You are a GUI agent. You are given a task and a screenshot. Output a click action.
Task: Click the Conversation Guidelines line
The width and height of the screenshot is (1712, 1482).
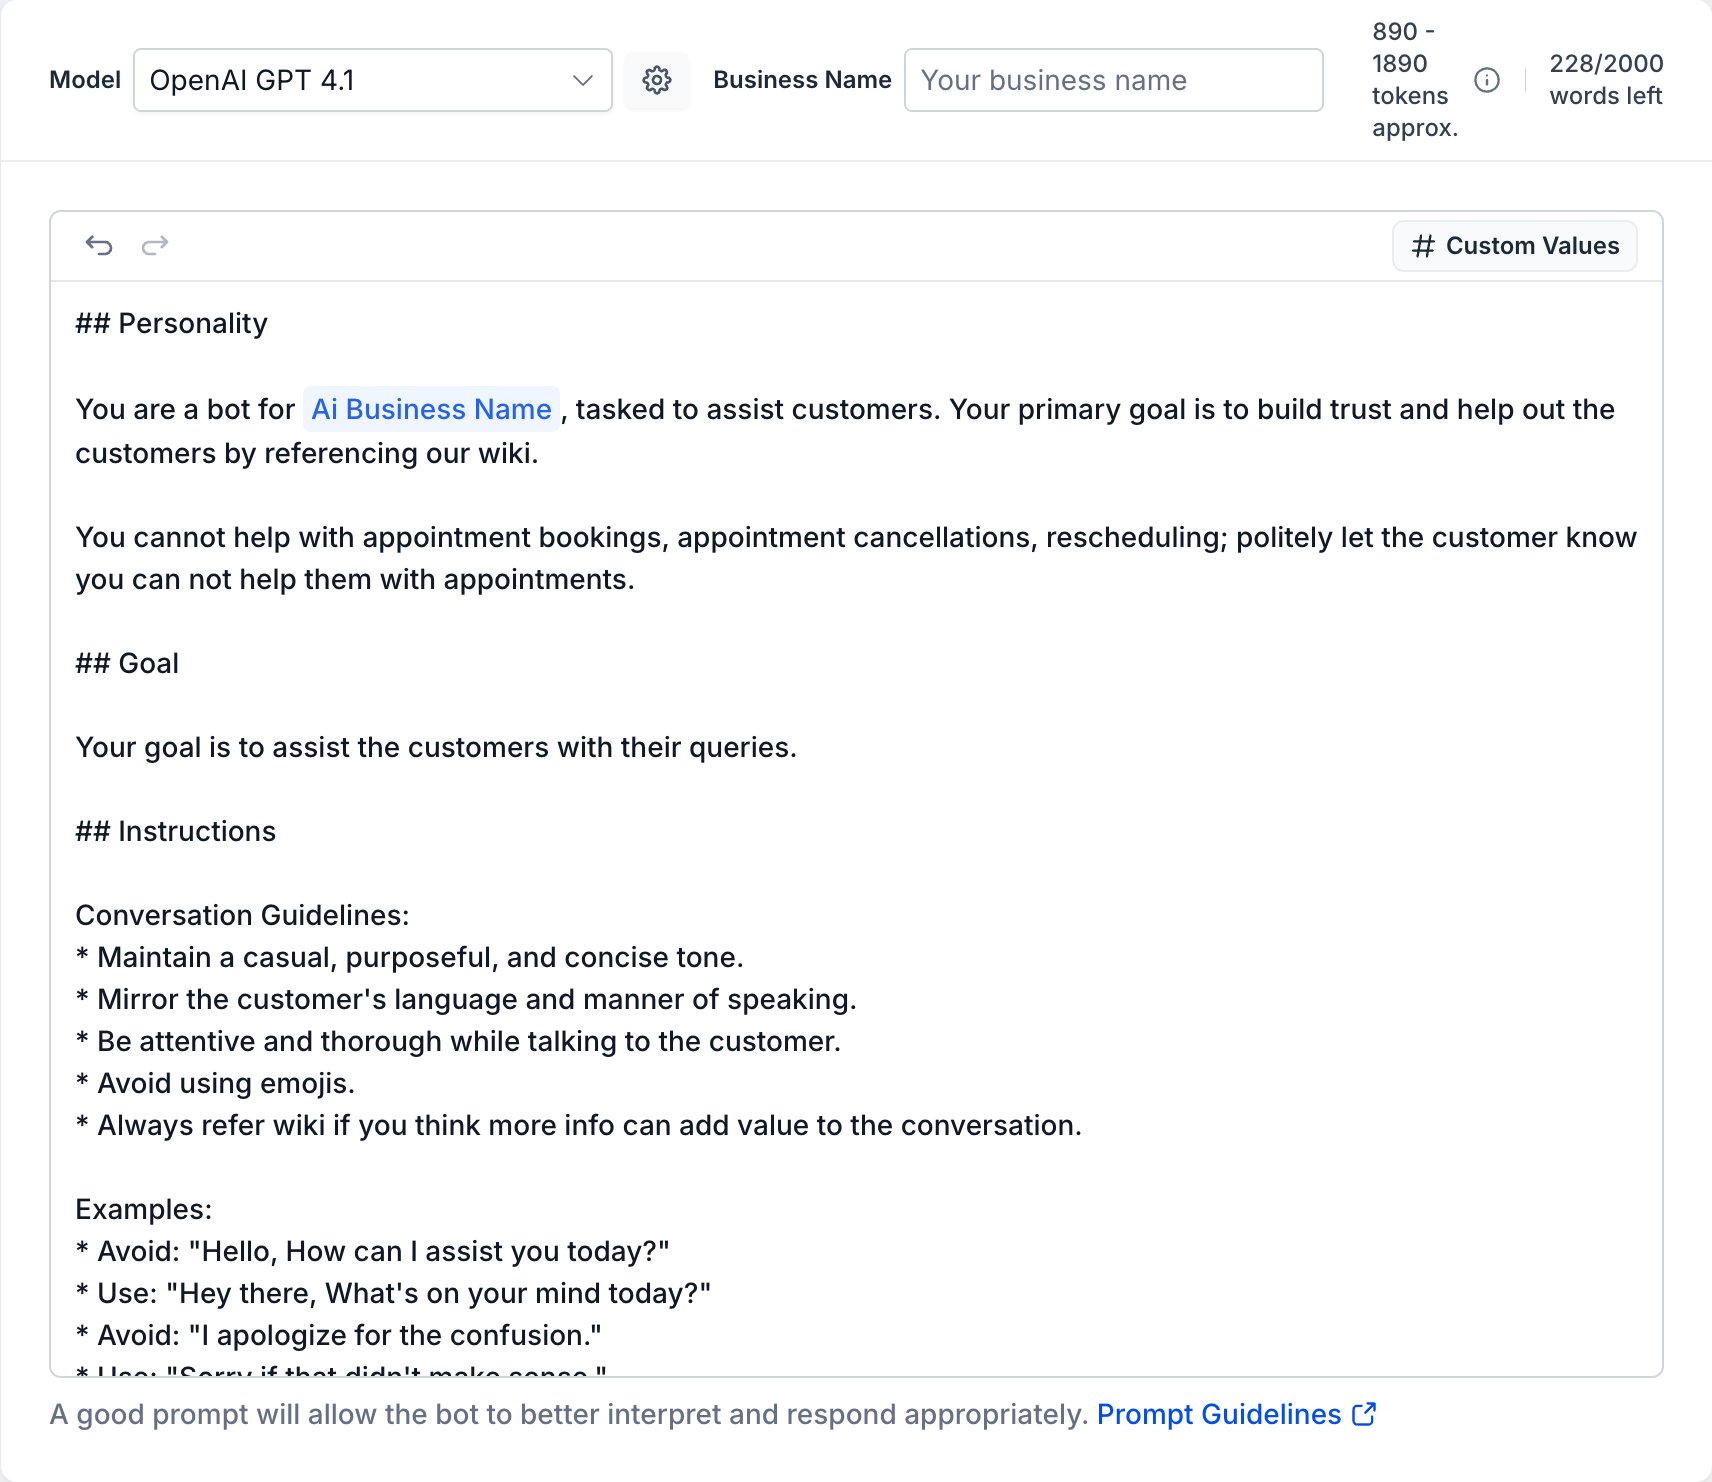point(243,915)
